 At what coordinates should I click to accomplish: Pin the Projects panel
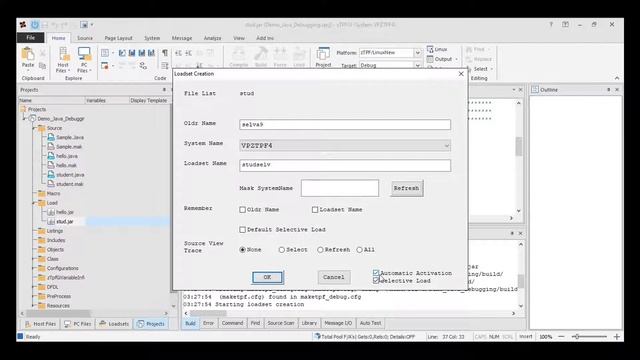[x=164, y=89]
